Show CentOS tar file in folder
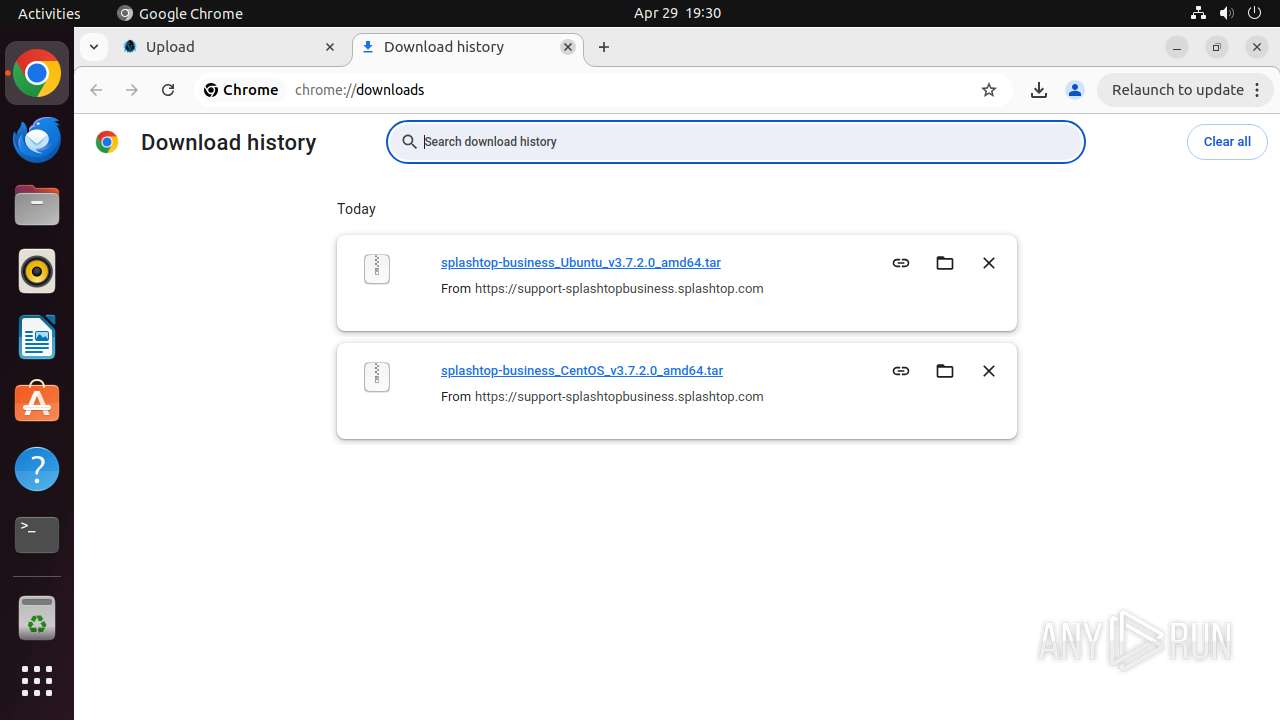1280x720 pixels. pos(945,371)
